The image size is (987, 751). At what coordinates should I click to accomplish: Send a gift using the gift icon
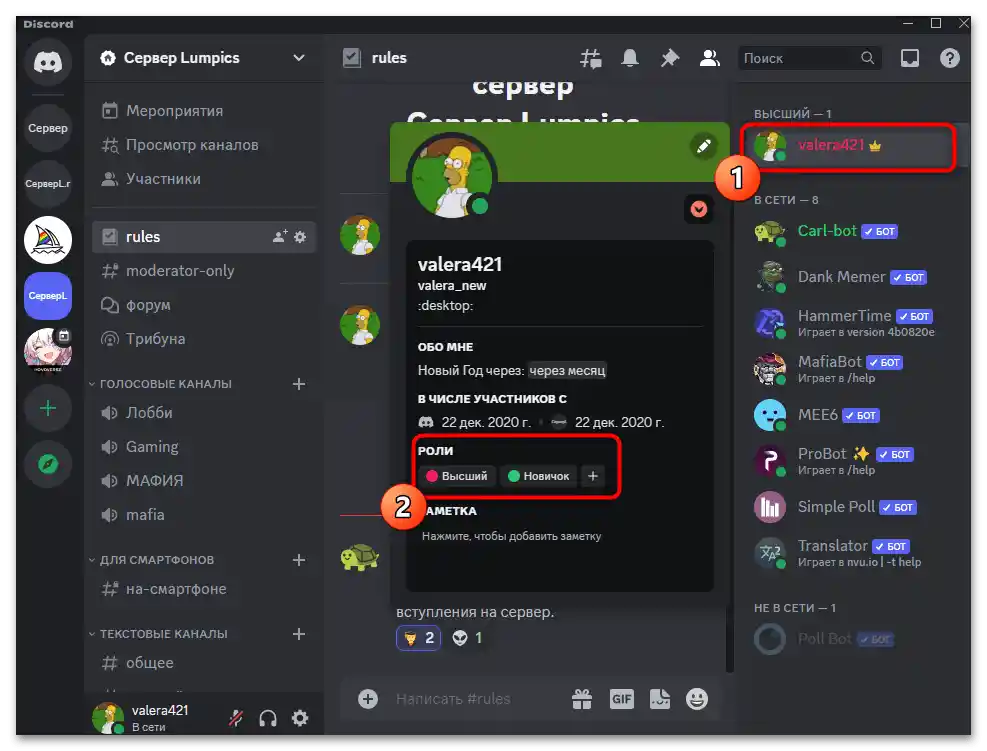coord(582,699)
